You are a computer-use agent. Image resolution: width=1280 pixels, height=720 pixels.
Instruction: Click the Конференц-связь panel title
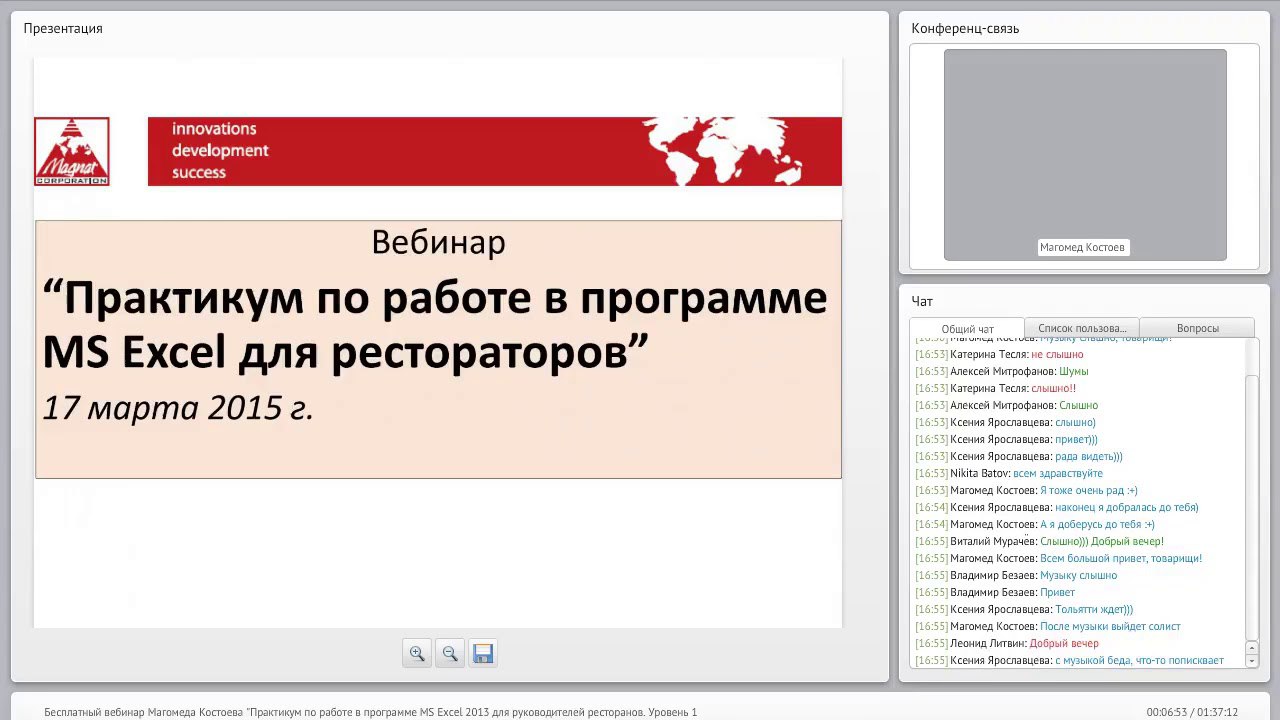pos(965,28)
